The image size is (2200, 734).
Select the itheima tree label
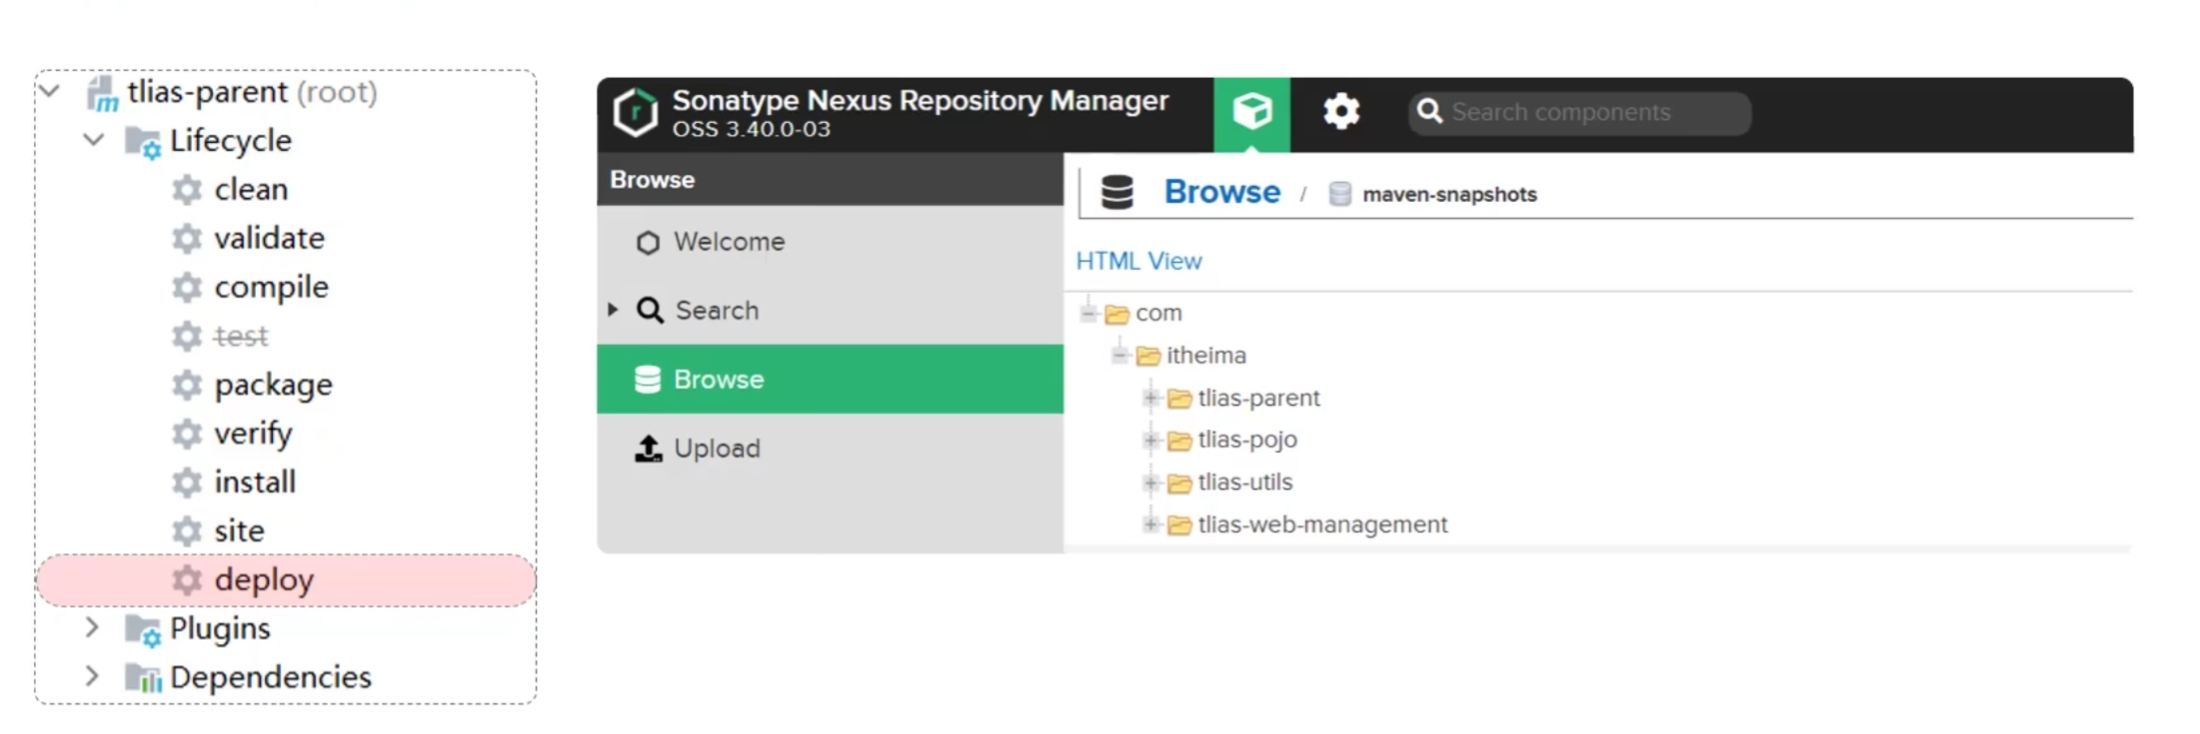pos(1206,355)
